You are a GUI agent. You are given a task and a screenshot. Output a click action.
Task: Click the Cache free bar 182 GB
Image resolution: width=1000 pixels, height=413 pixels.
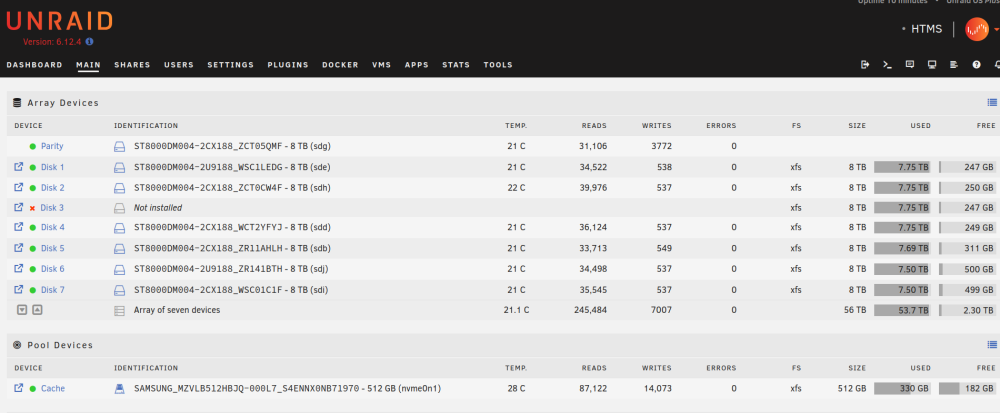967,388
